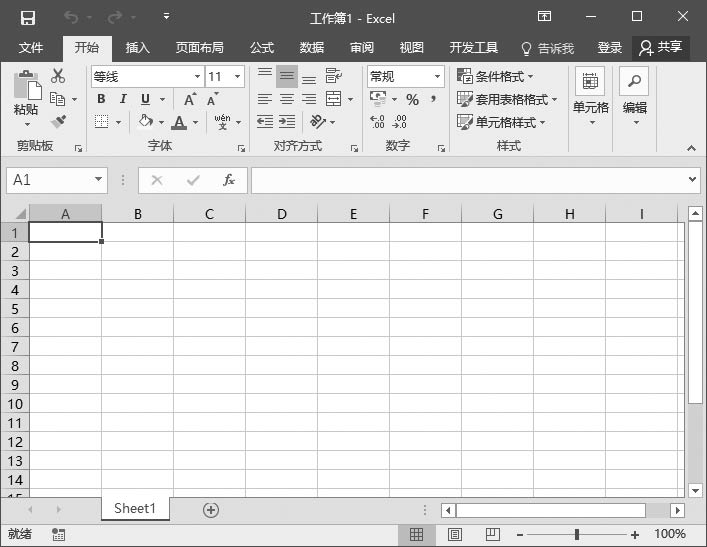Switch to the 审阅 ribbon tab
This screenshot has height=547, width=707.
[362, 47]
